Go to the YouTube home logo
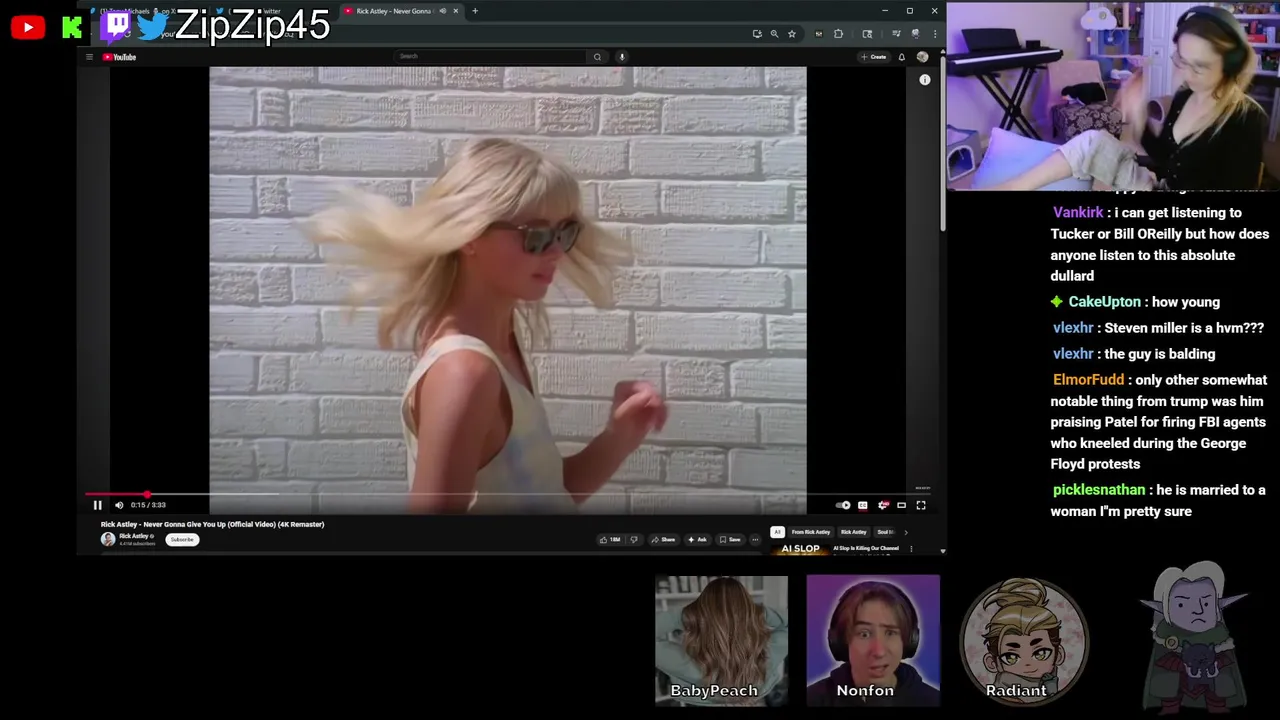The height and width of the screenshot is (720, 1280). click(119, 57)
